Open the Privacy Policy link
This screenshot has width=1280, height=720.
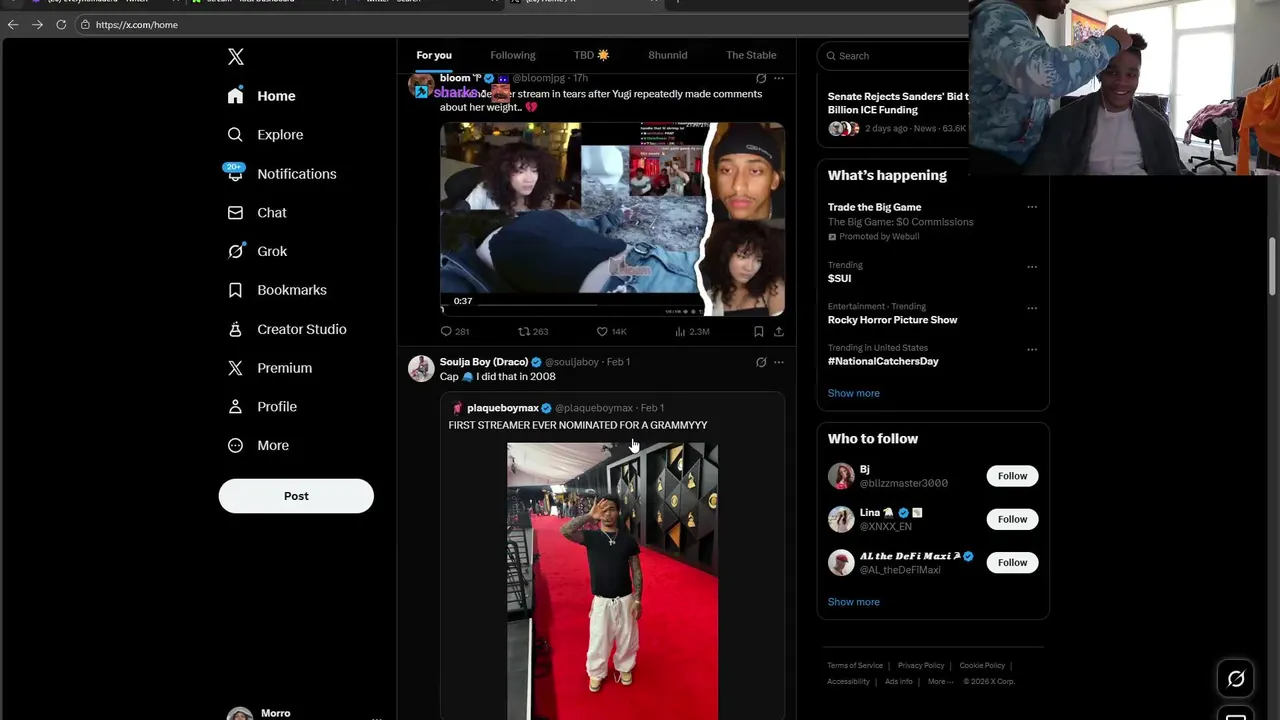921,666
